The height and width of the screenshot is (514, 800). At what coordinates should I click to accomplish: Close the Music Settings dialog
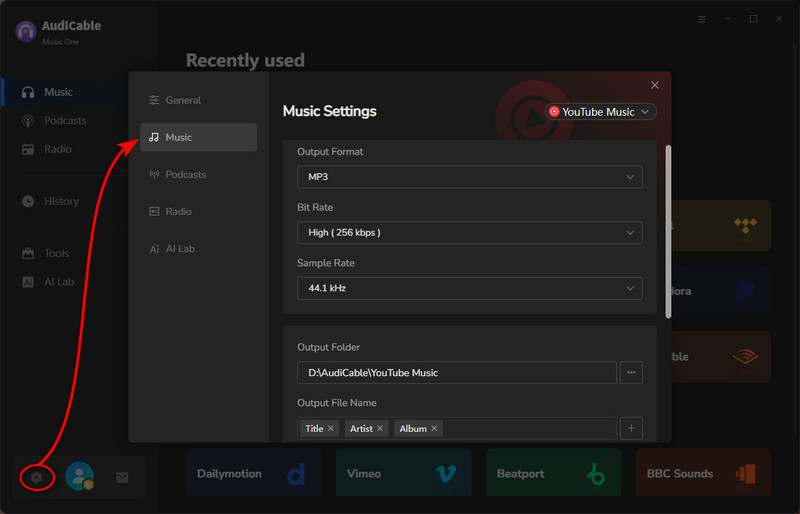click(x=655, y=85)
